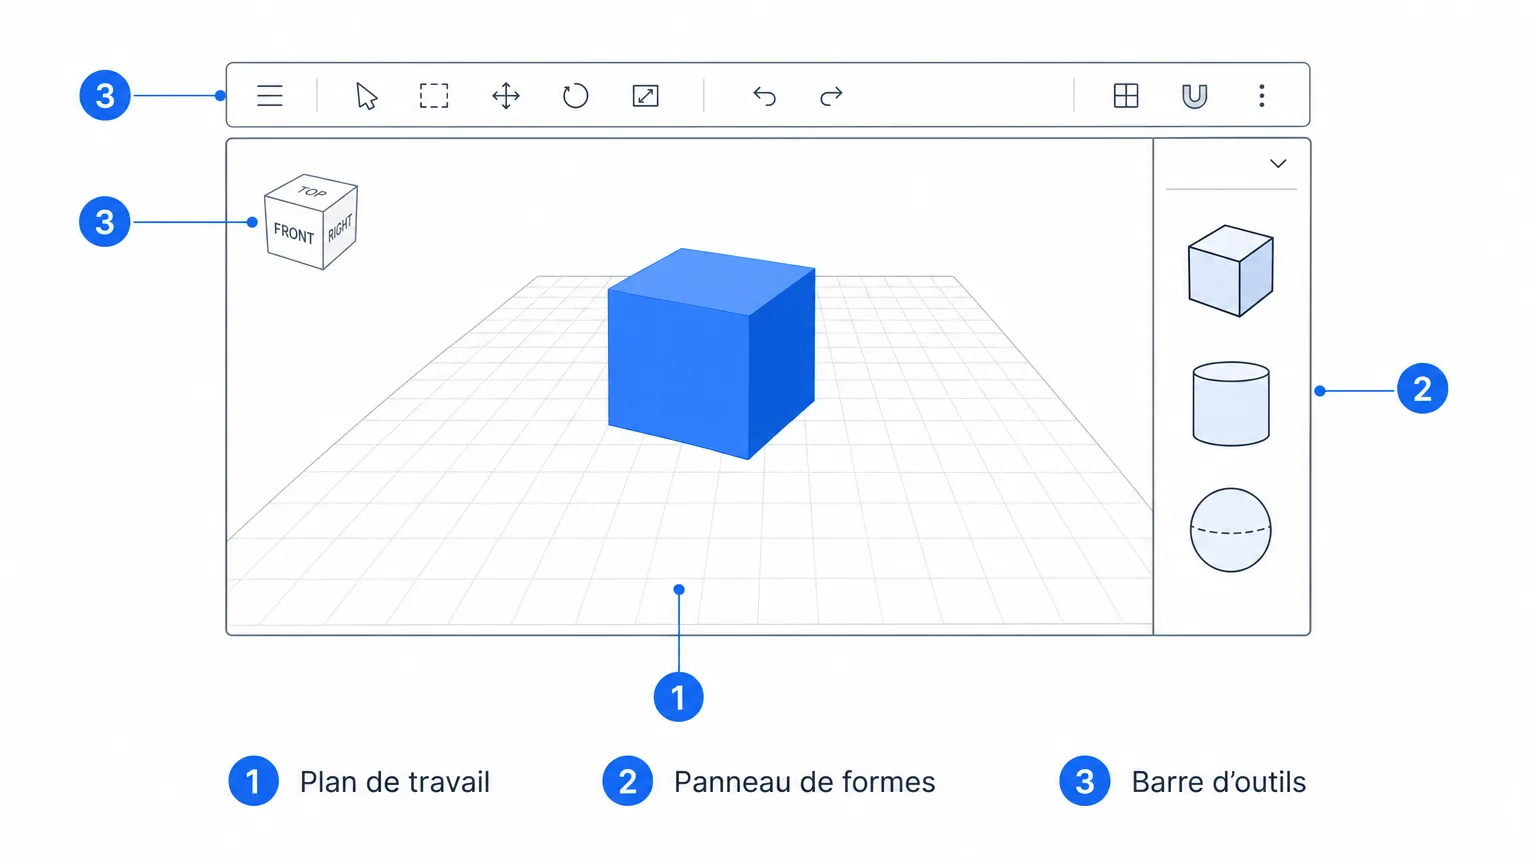Screen dimensions: 1536x864
Task: Toggle the magnet snapping icon
Action: tap(1194, 96)
